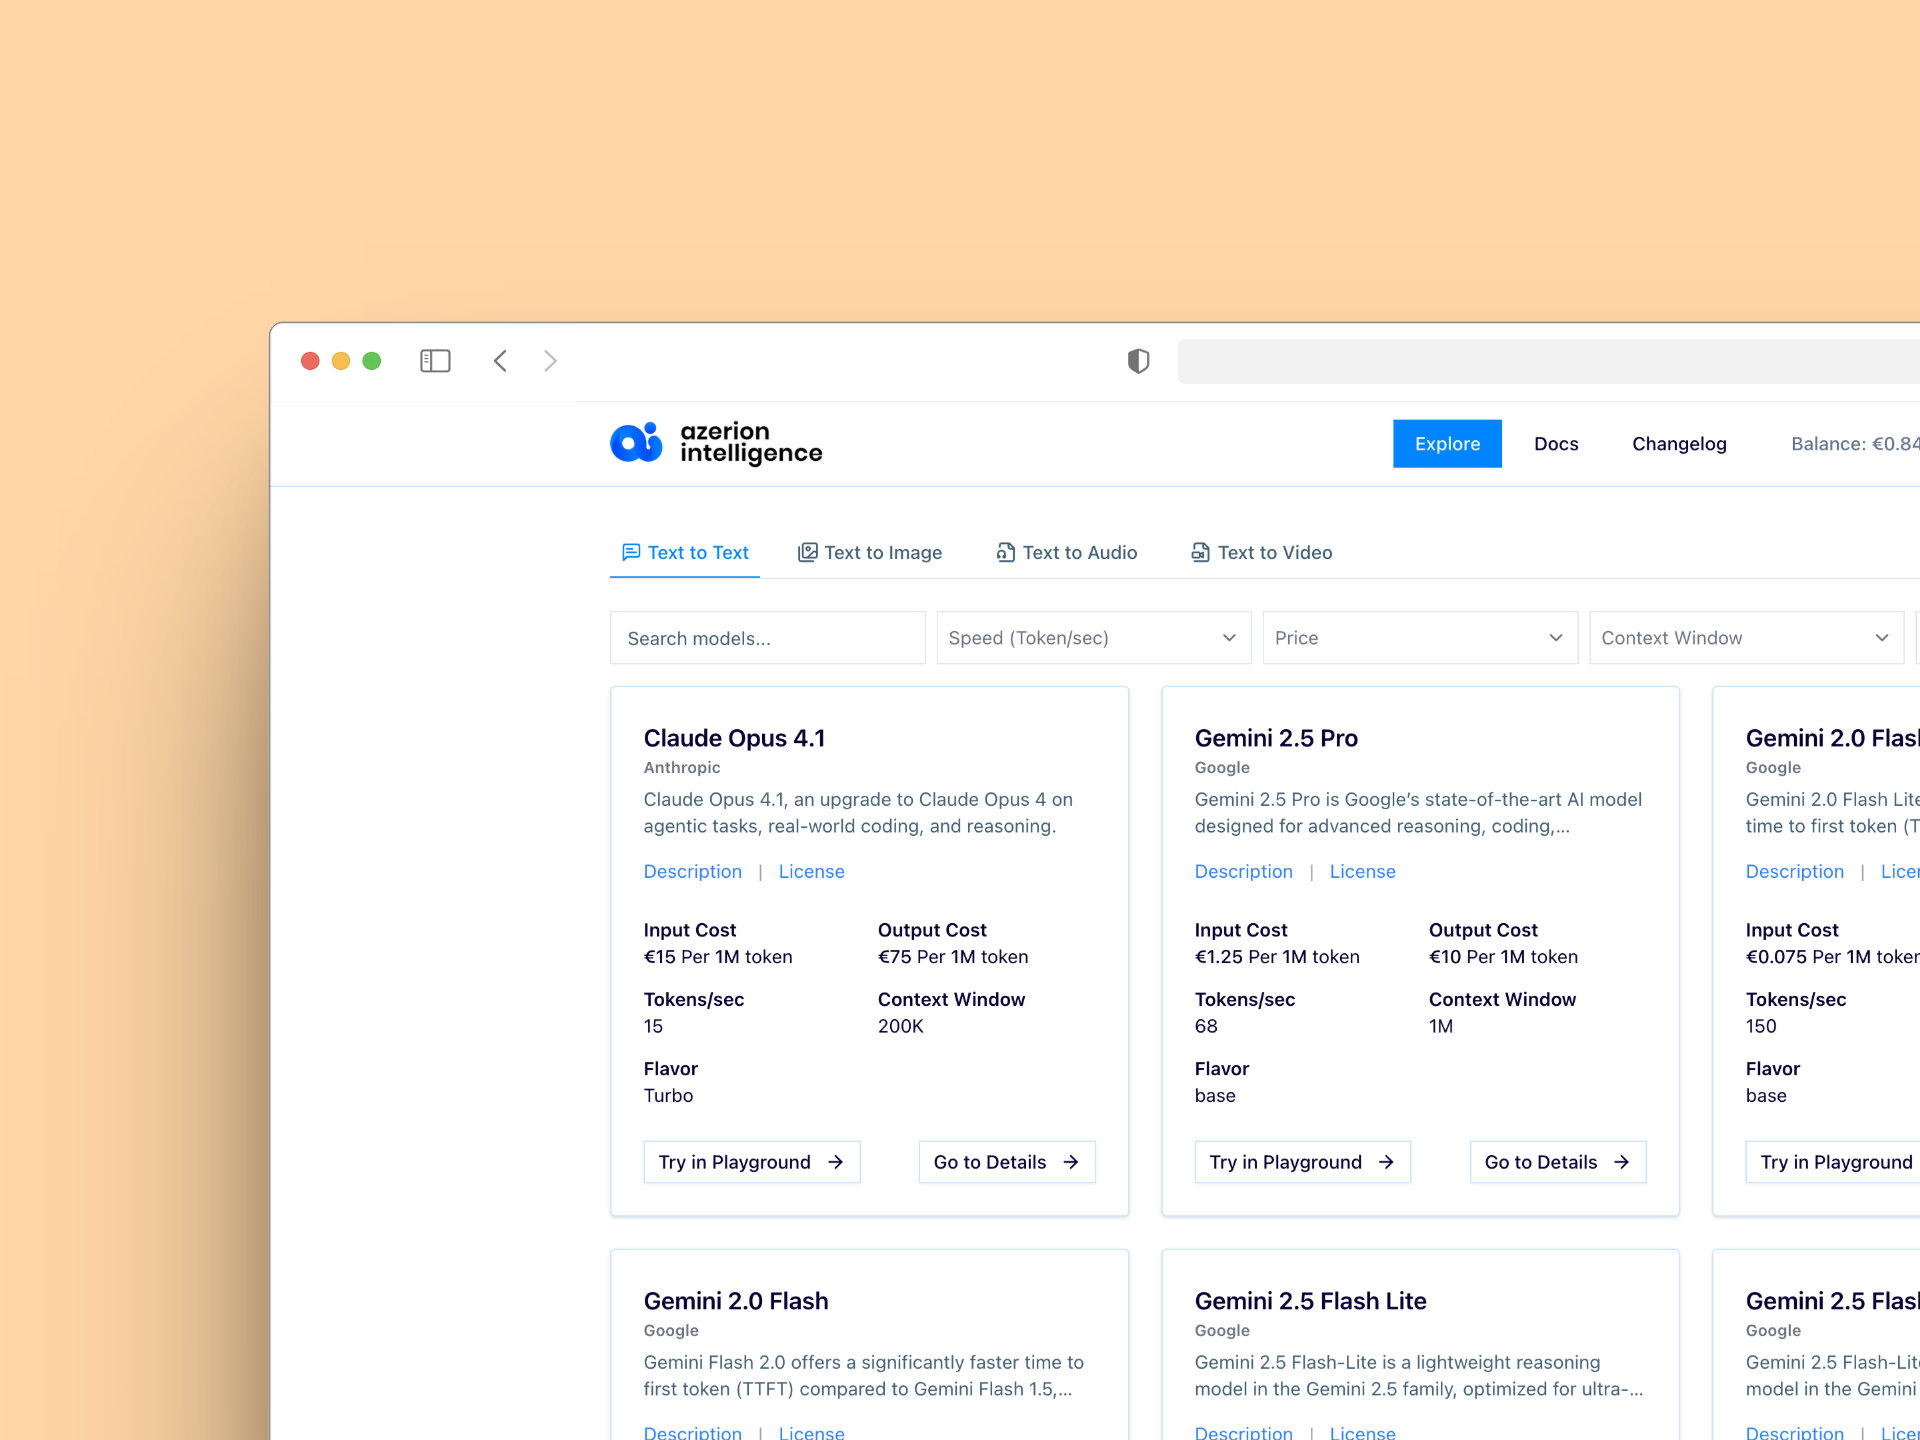Click the 200K context window value
This screenshot has height=1440, width=1920.
click(x=901, y=1027)
